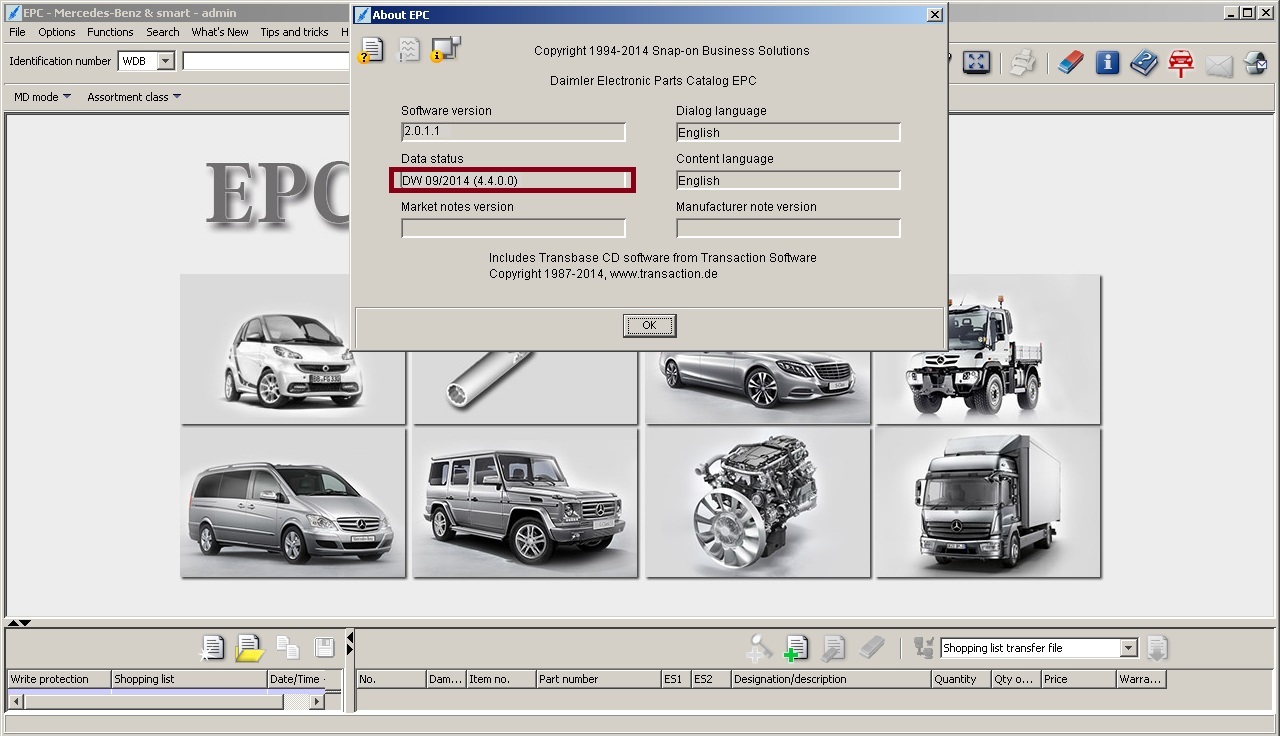Click the document help icon in About EPC
The height and width of the screenshot is (736, 1280).
[371, 49]
